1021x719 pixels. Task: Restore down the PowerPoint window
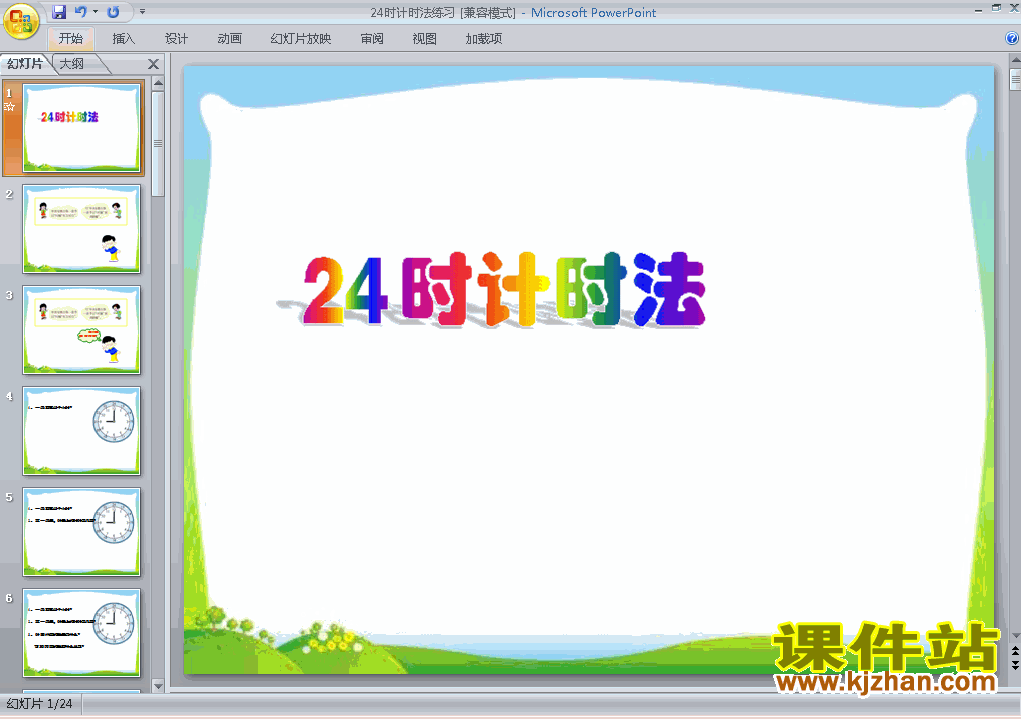coord(996,8)
